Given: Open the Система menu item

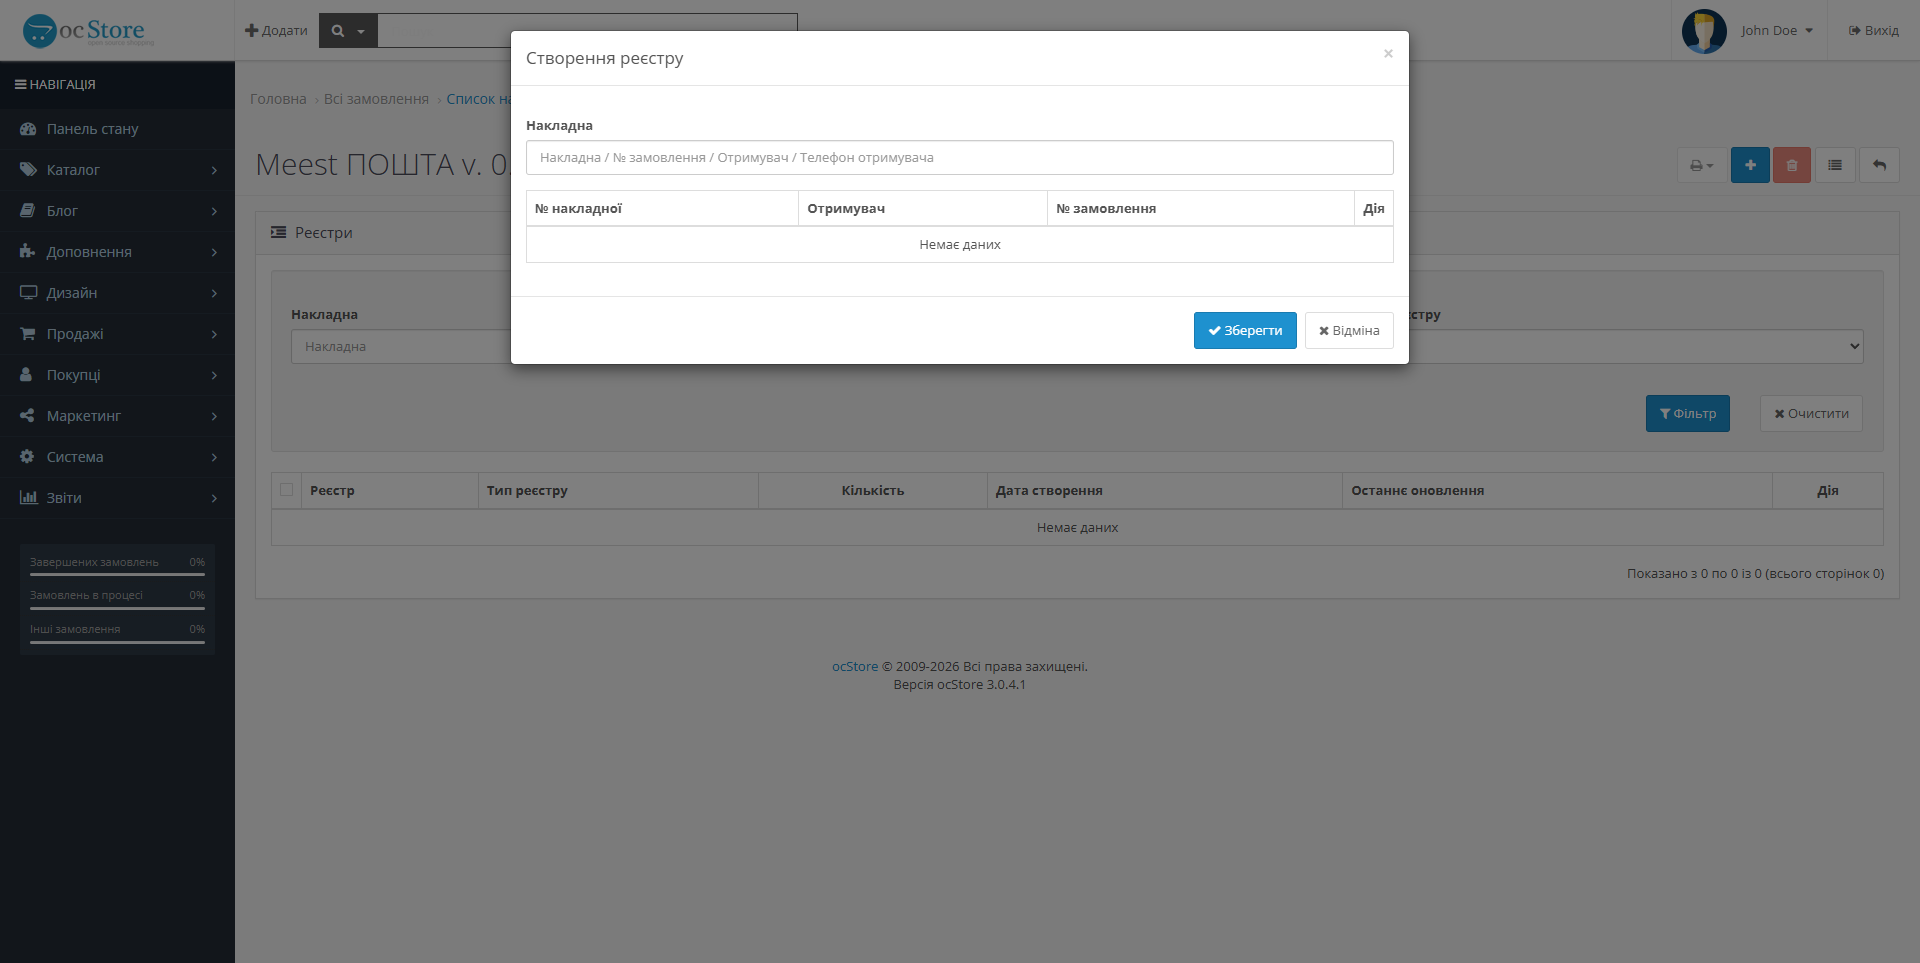Looking at the screenshot, I should [117, 457].
